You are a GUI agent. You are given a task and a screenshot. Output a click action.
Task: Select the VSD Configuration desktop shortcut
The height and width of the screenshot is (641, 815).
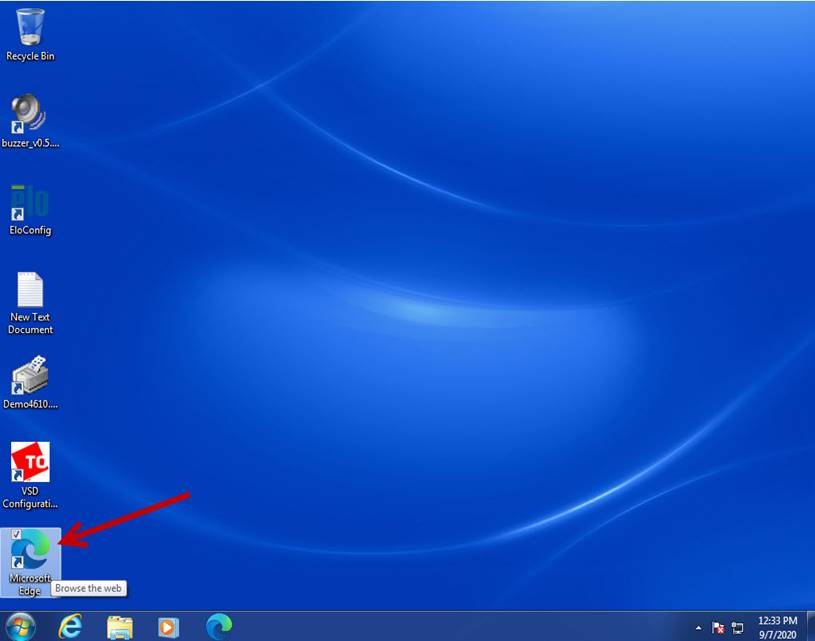pos(30,463)
